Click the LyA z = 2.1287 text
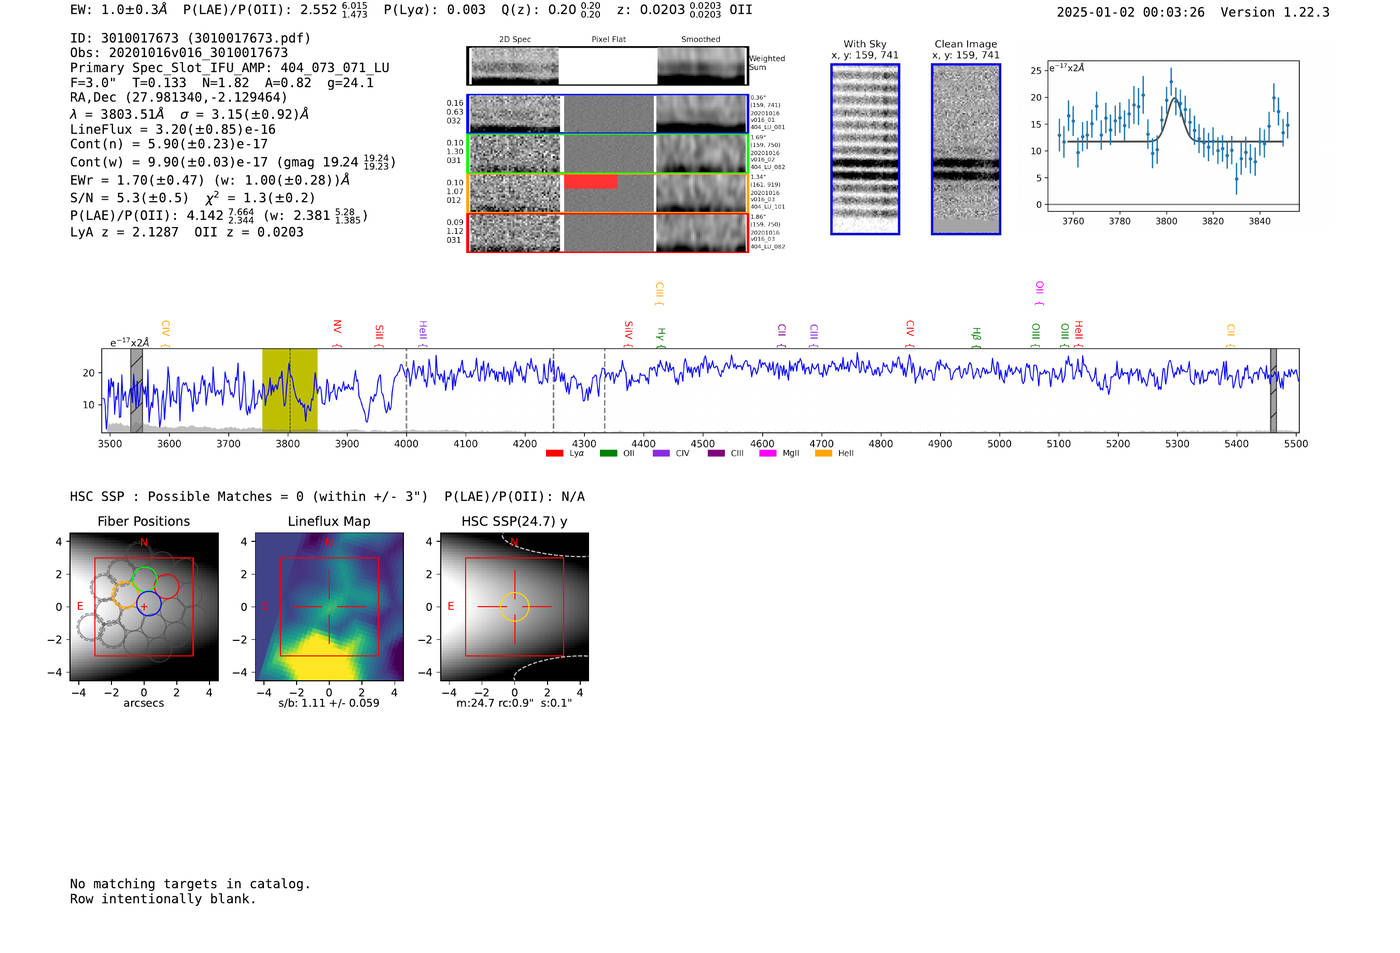1400x953 pixels. tap(124, 232)
